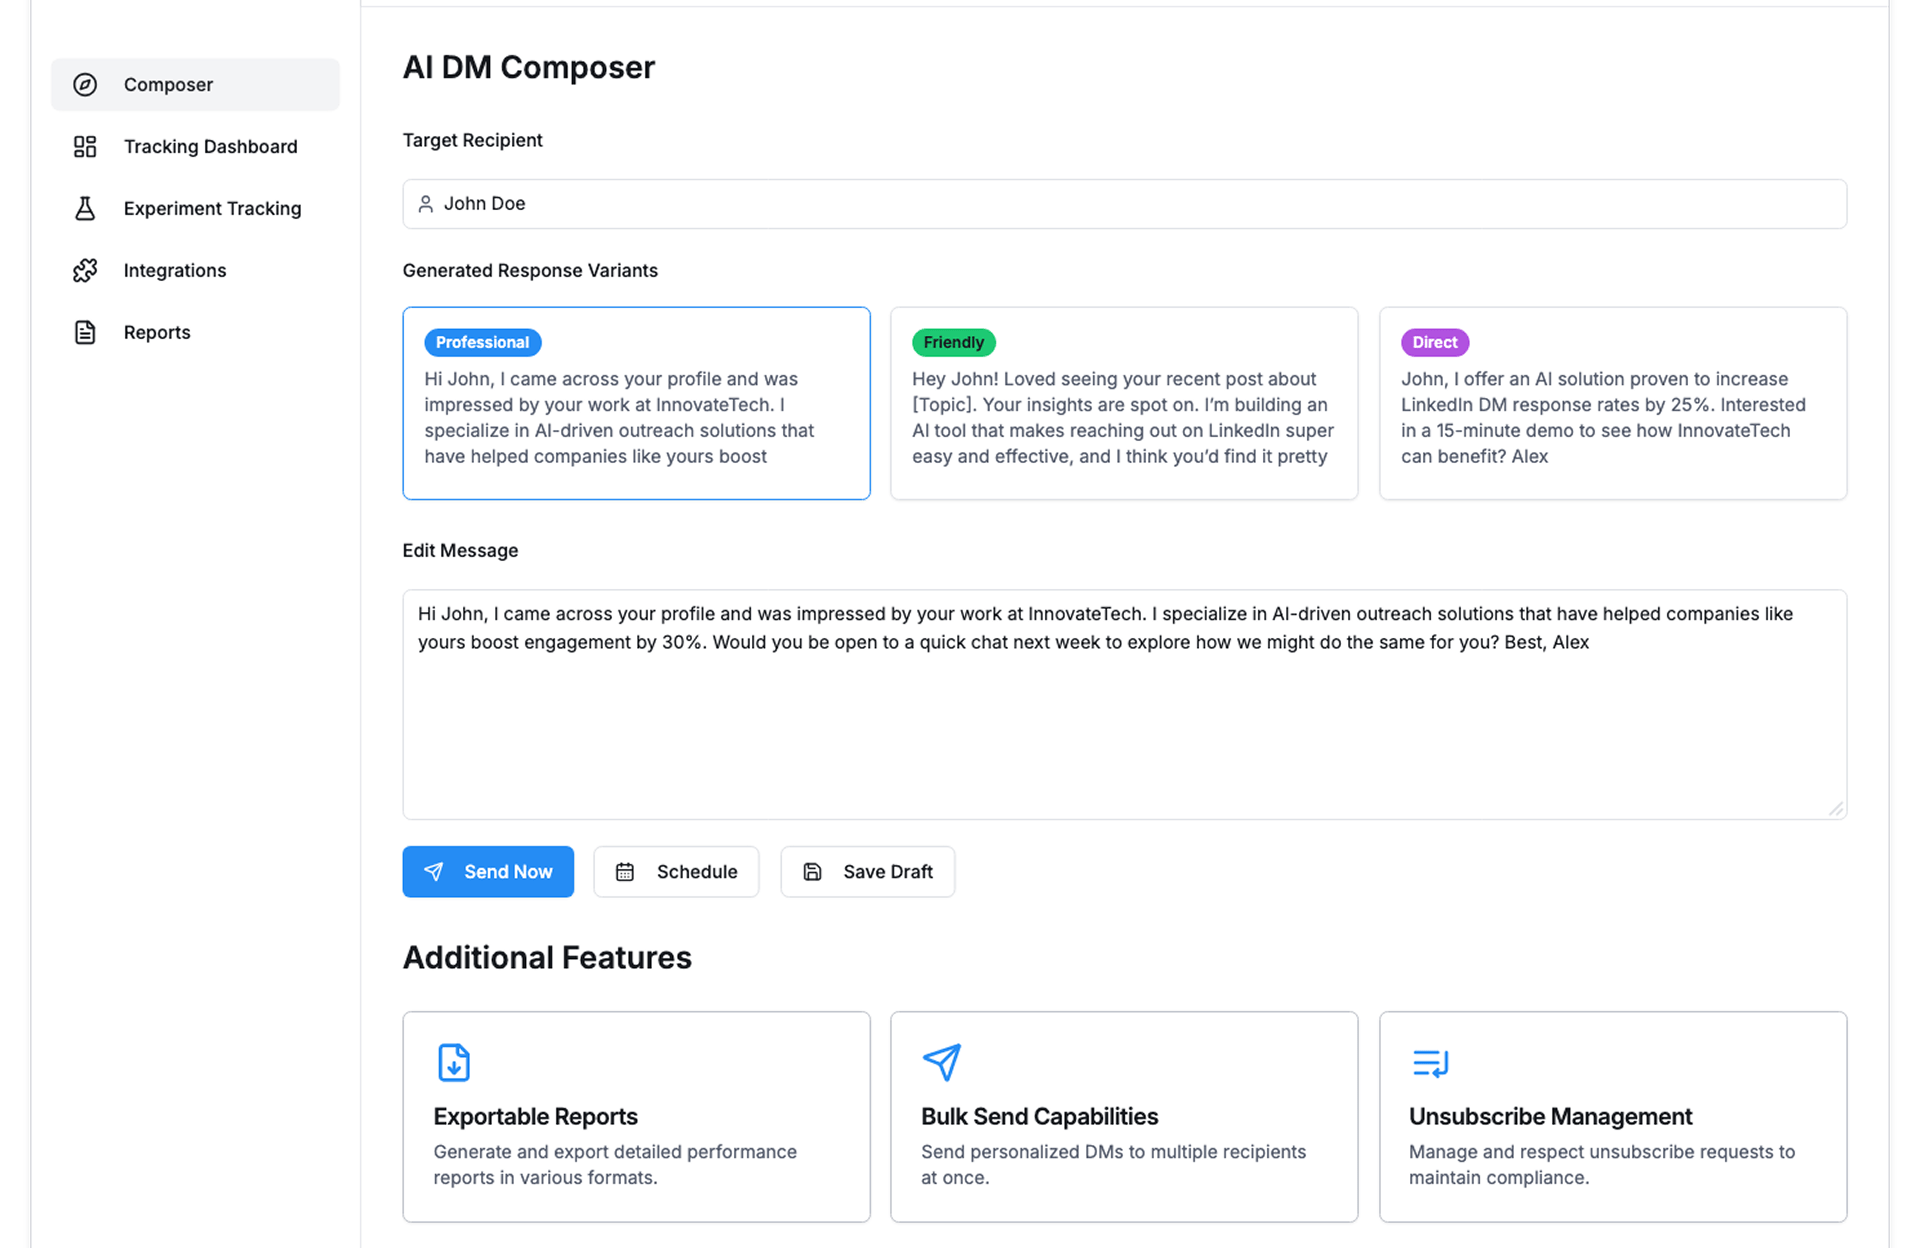Click the Integrations puzzle icon
The width and height of the screenshot is (1920, 1248).
pyautogui.click(x=85, y=271)
